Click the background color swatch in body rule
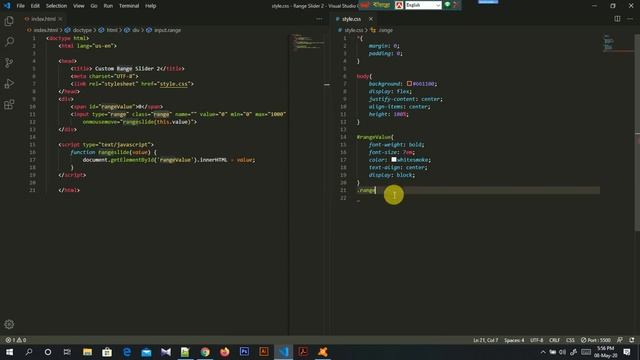 (409, 84)
